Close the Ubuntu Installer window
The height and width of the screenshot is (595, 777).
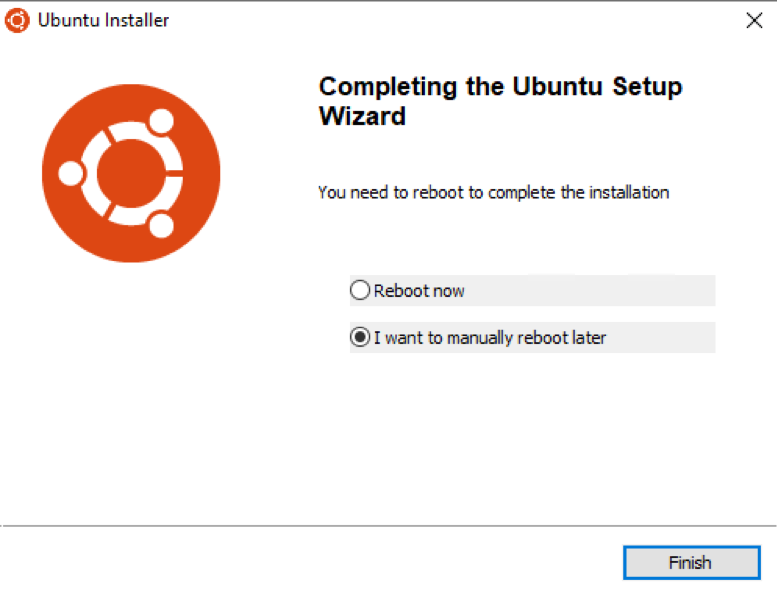(x=754, y=20)
